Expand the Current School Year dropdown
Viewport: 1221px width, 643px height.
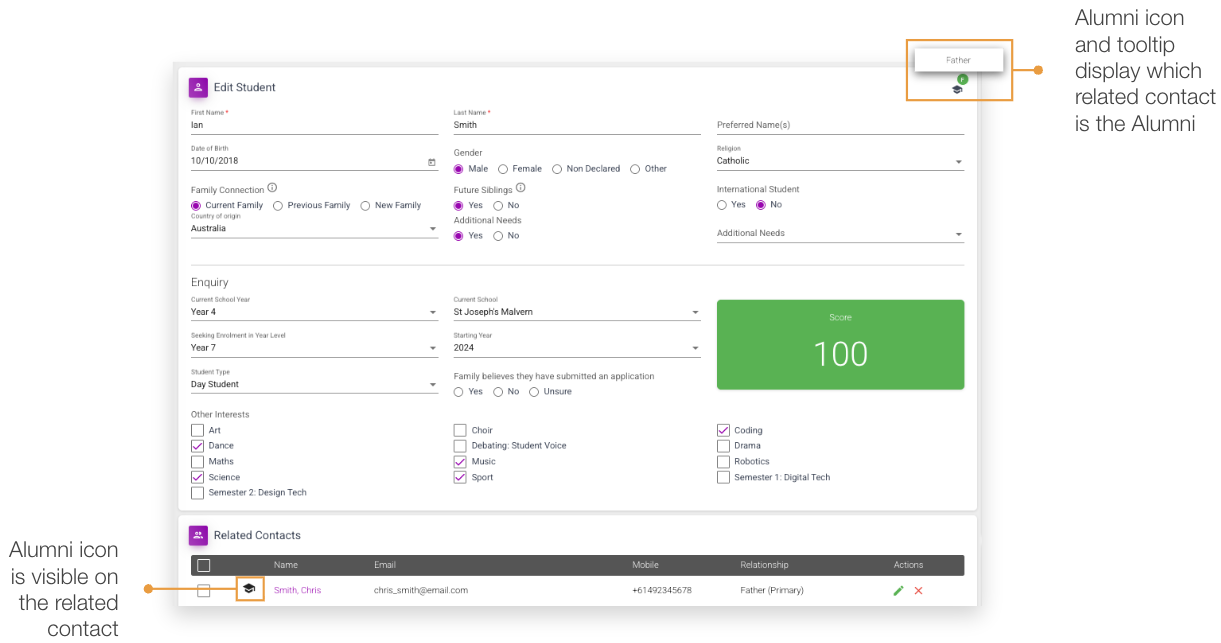[x=314, y=312]
